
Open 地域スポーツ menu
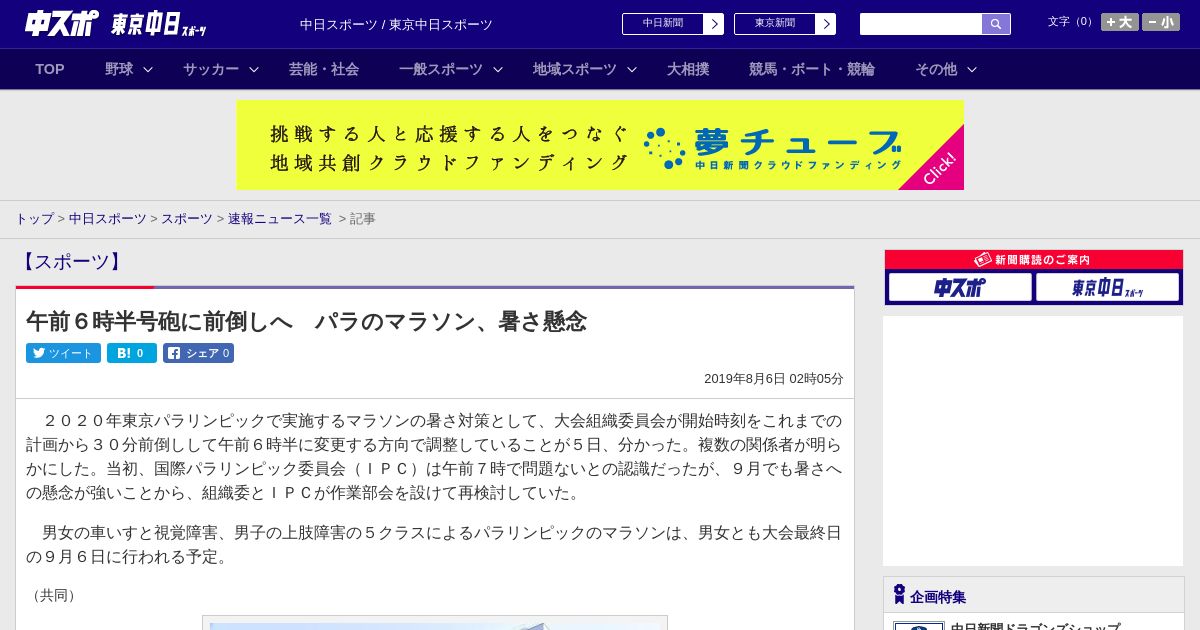[x=575, y=69]
